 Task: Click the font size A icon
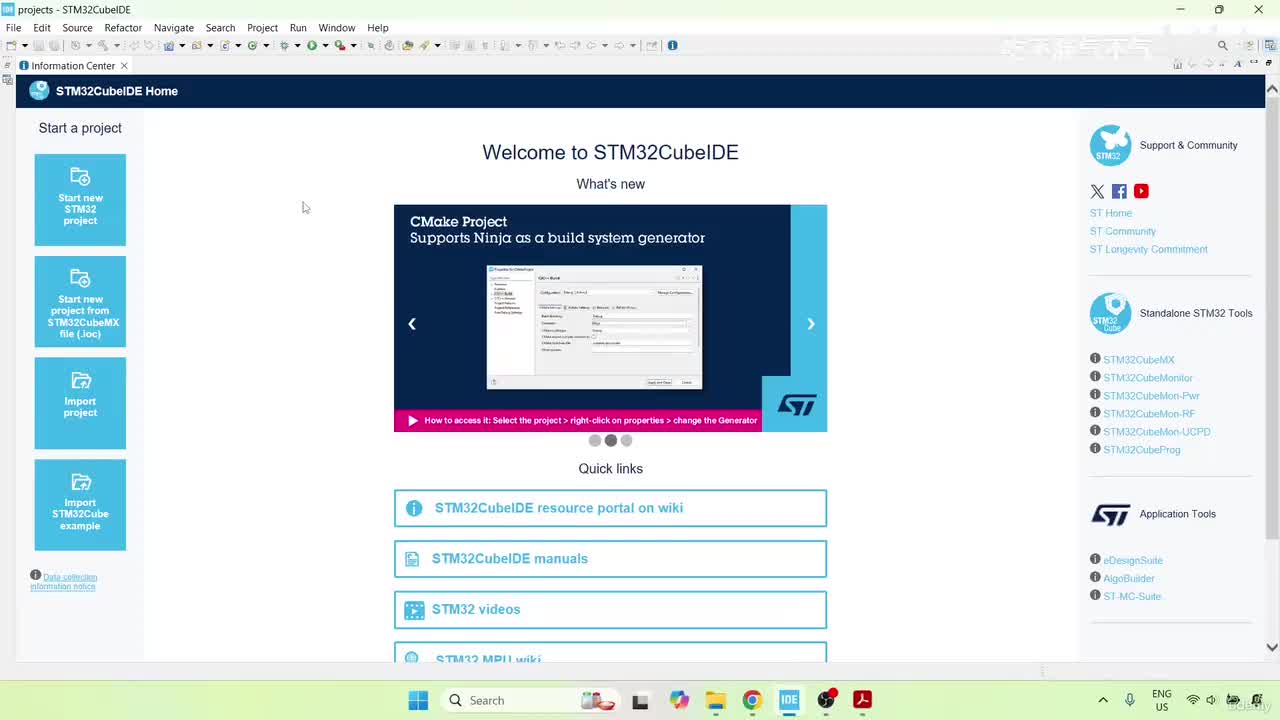click(1238, 64)
